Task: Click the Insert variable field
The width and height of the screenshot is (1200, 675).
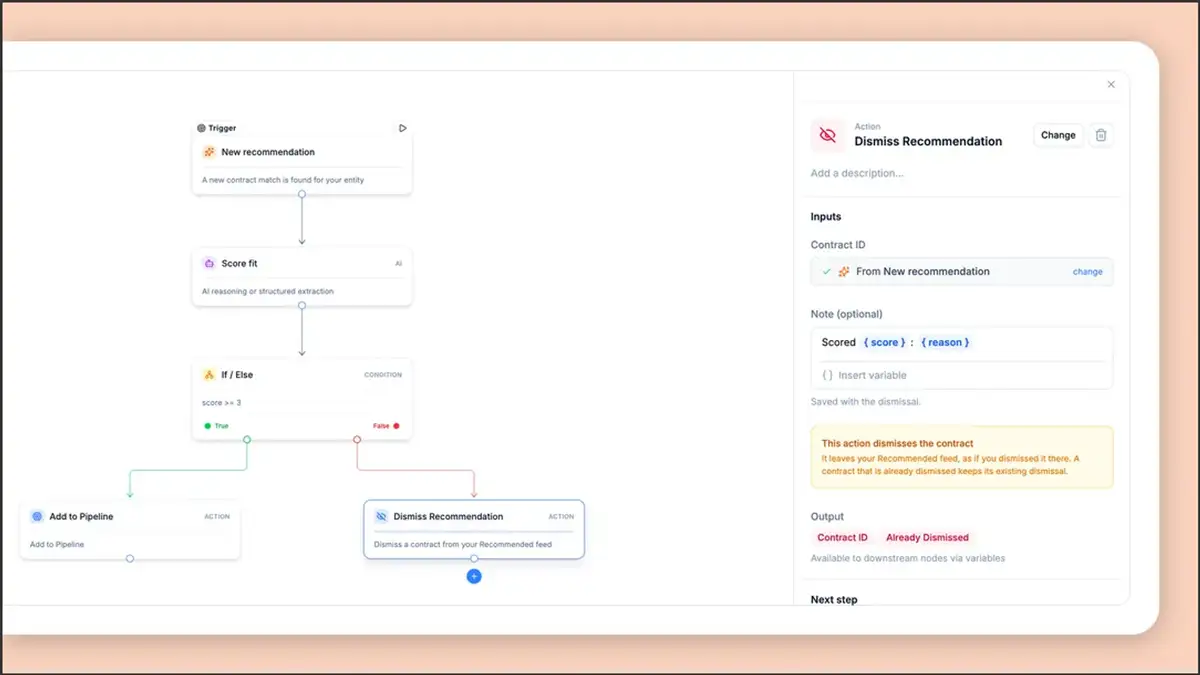Action: point(962,375)
